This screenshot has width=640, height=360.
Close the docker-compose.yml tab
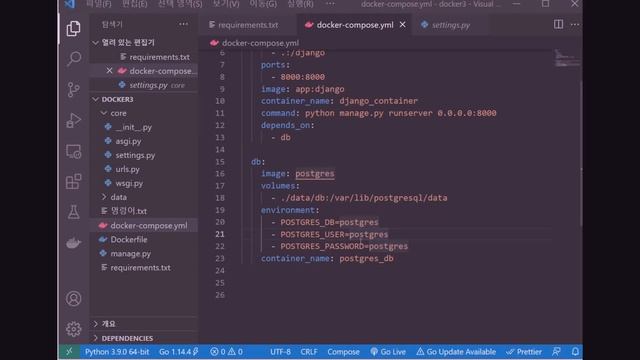[402, 25]
